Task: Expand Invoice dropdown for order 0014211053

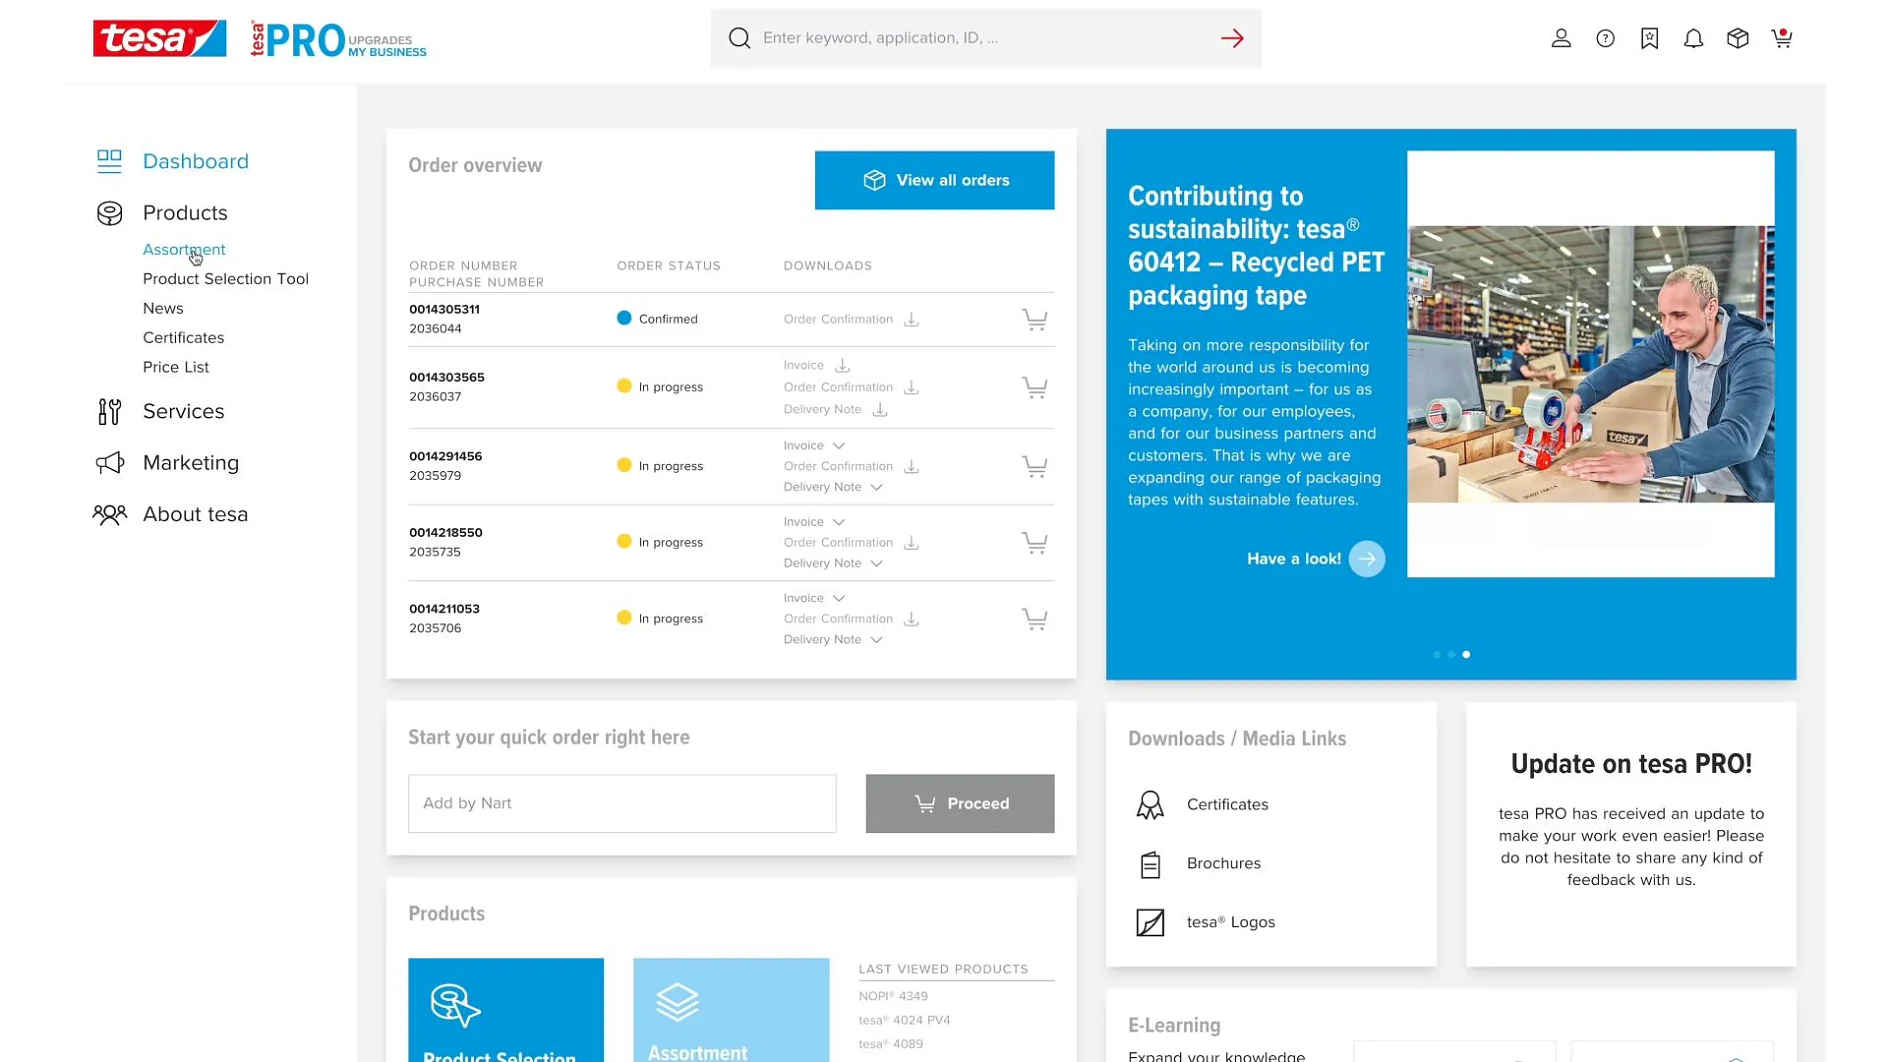Action: point(838,598)
